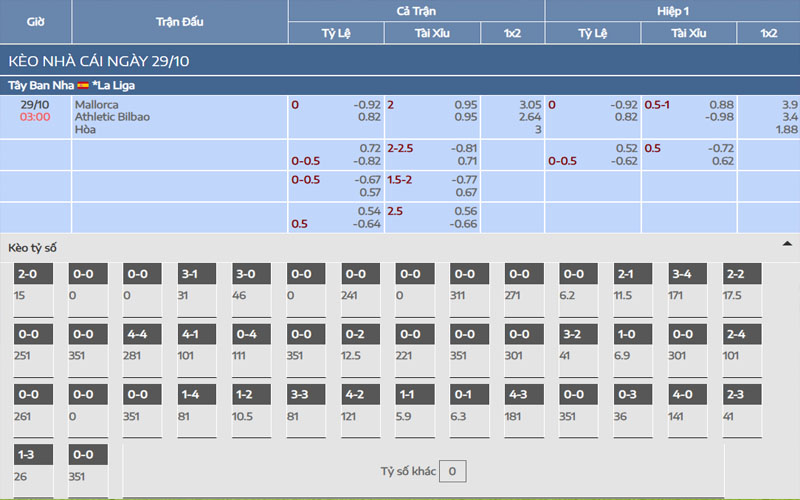Click the Spain flag icon beside La Liga
Image resolution: width=800 pixels, height=500 pixels.
click(83, 85)
